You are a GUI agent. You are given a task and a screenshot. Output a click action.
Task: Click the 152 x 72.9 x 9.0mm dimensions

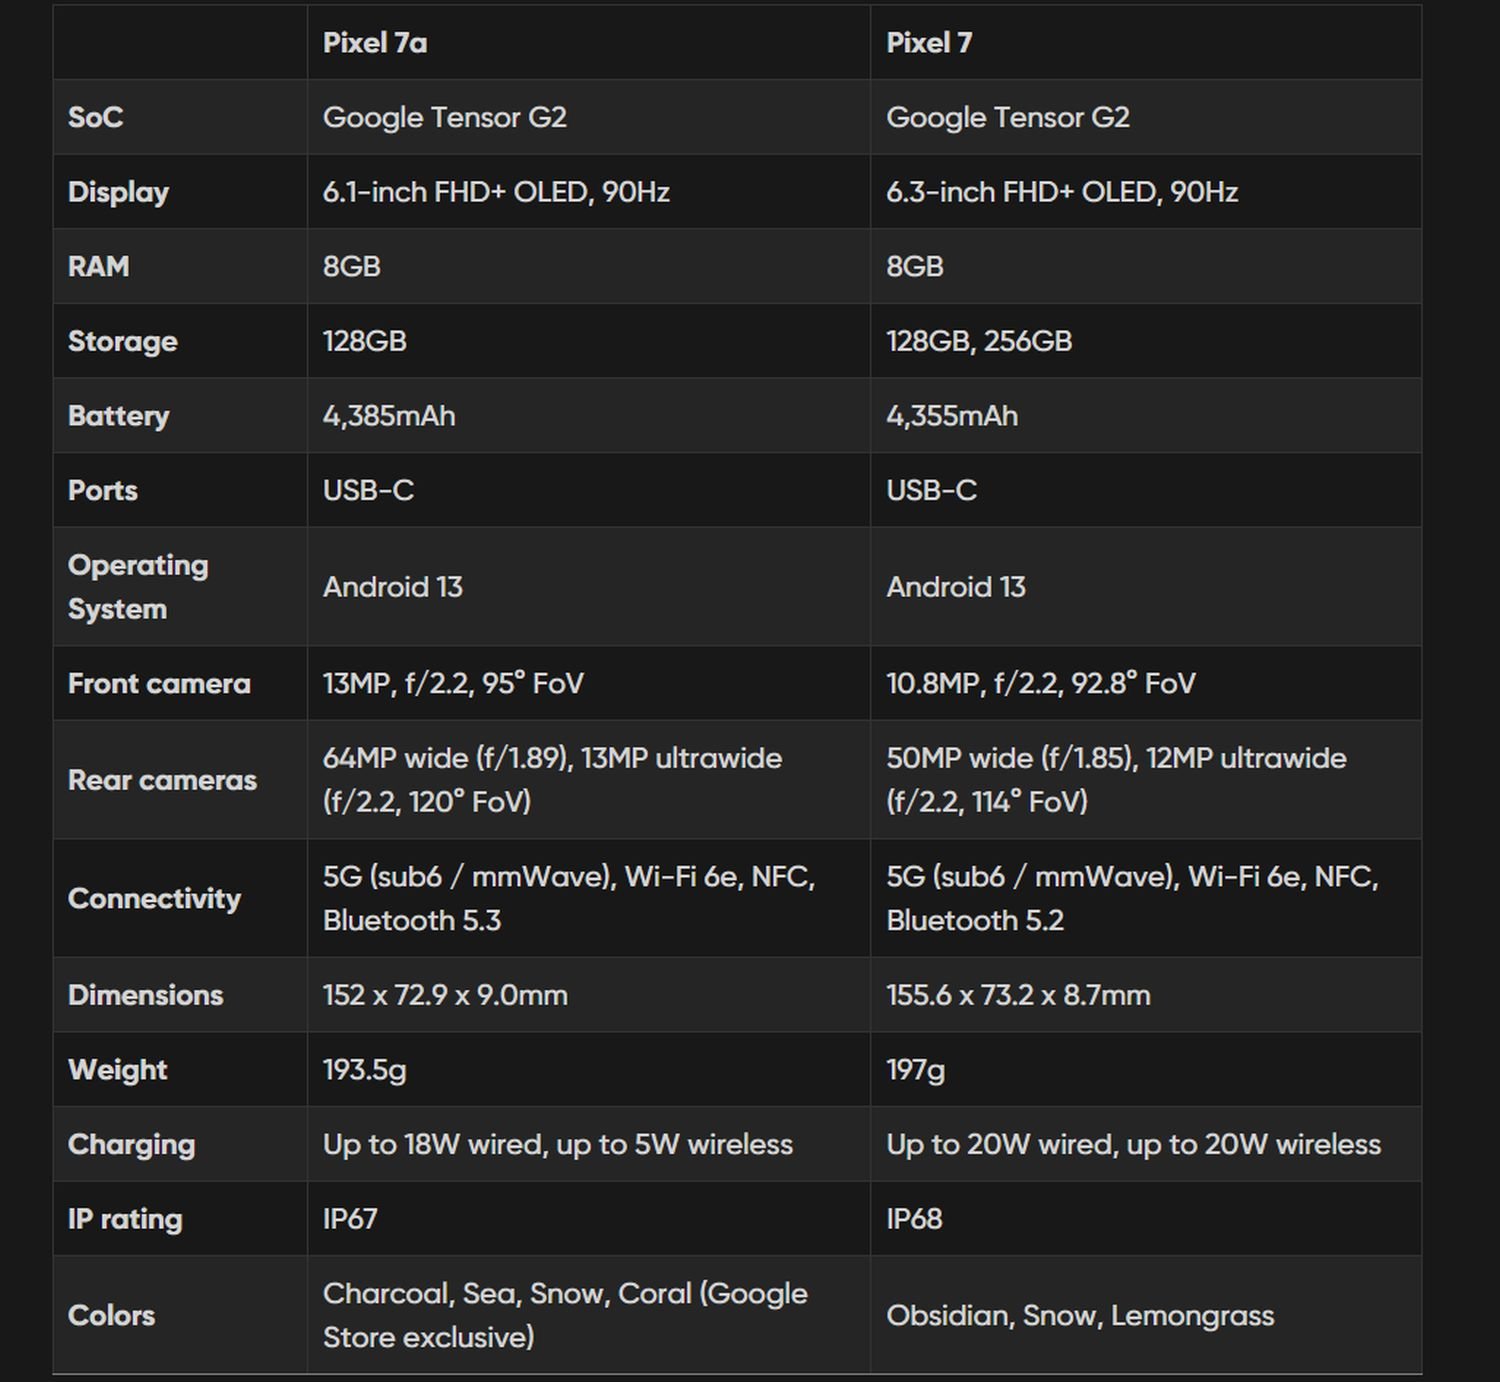pos(445,995)
